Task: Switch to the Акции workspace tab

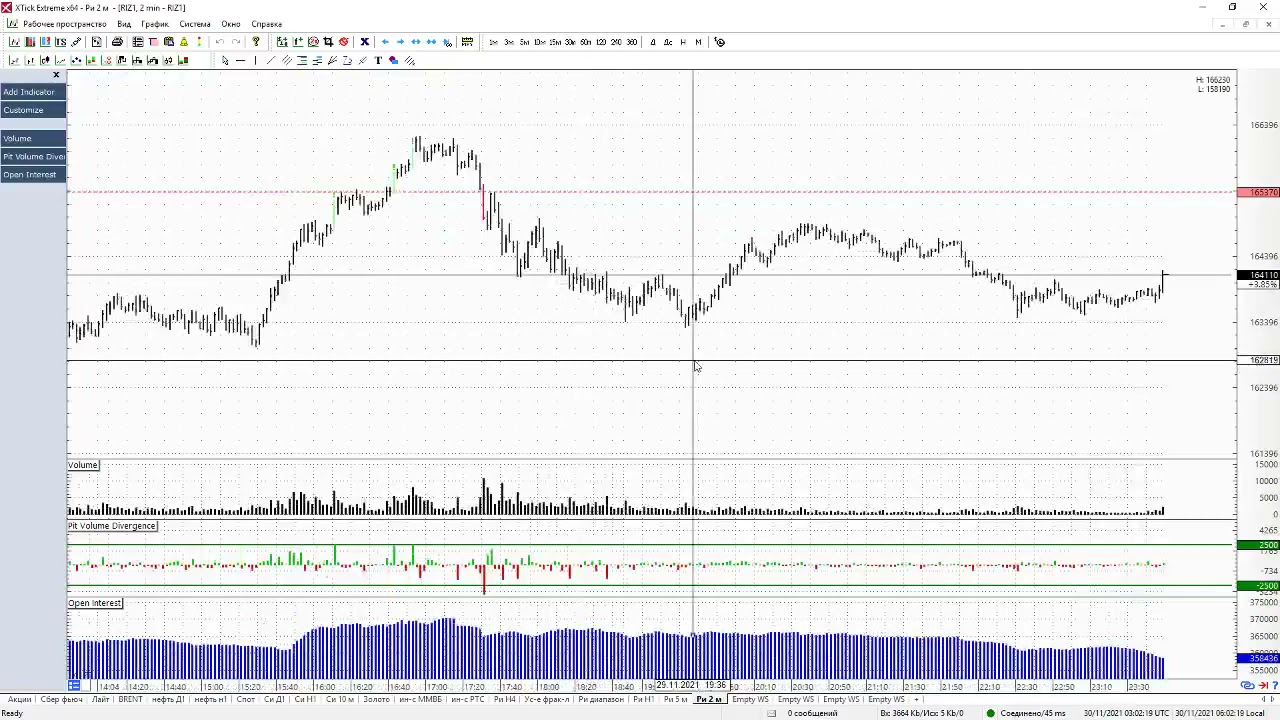Action: (19, 699)
